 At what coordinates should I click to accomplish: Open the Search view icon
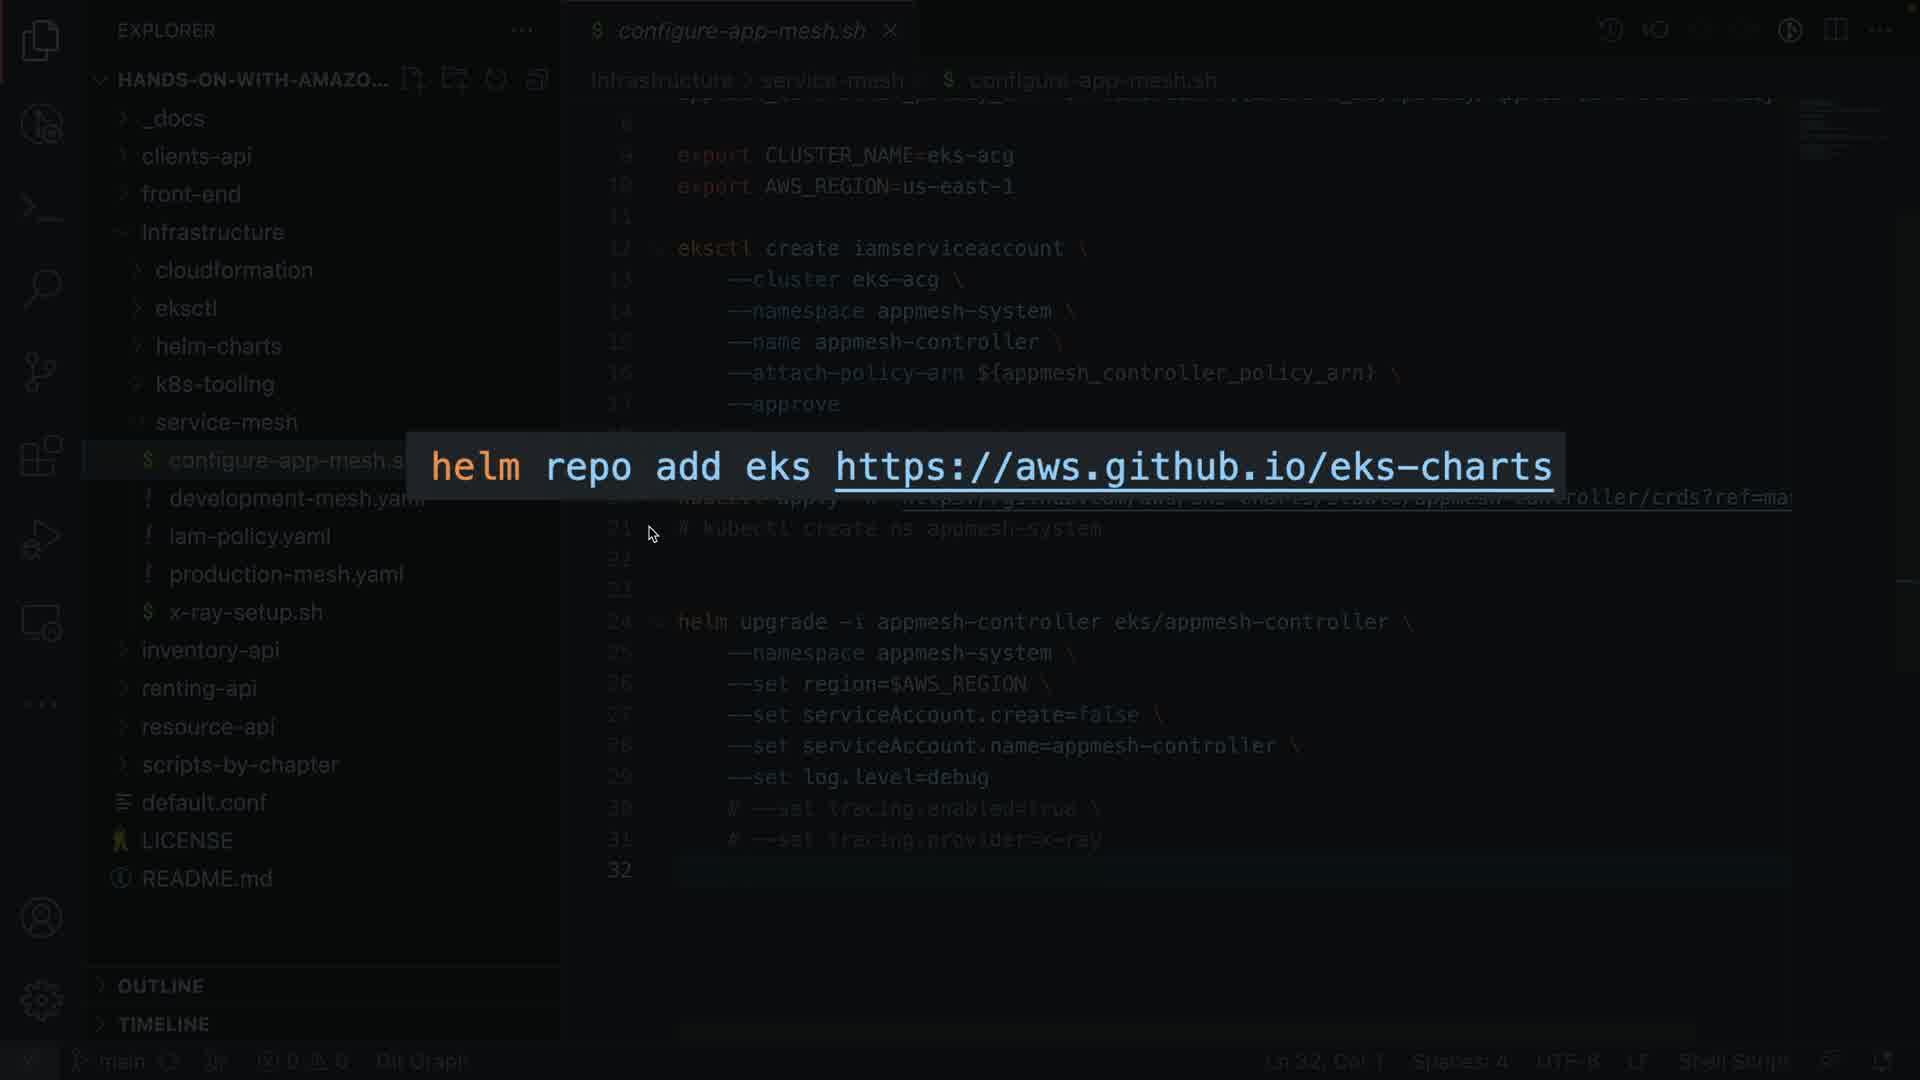pos(41,289)
